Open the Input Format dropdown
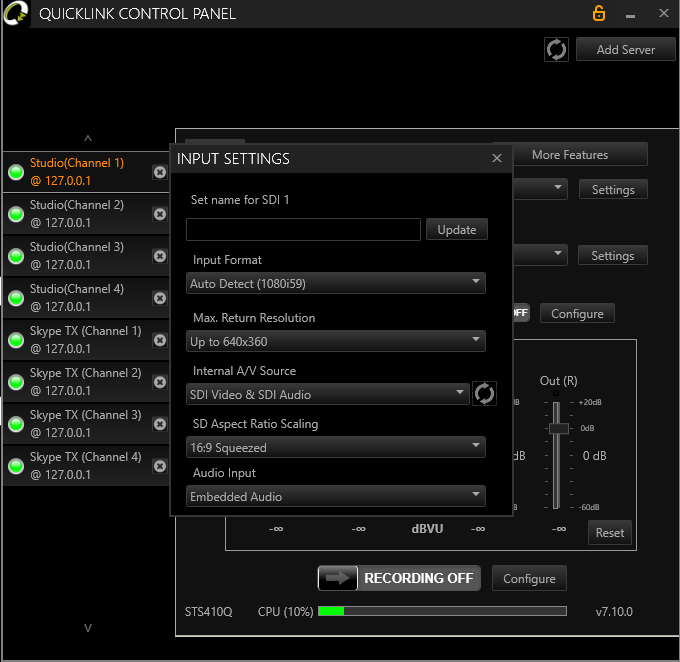The image size is (680, 662). [x=336, y=283]
